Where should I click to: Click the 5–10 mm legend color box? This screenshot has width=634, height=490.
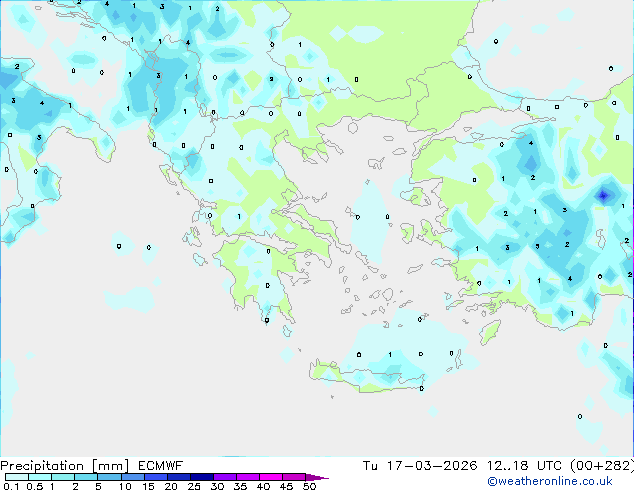(x=109, y=477)
